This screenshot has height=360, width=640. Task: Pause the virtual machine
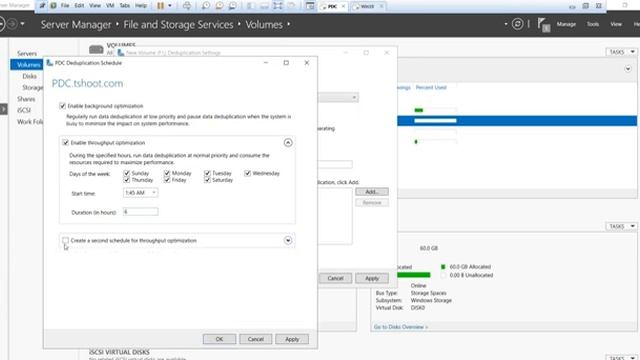pyautogui.click(x=160, y=6)
